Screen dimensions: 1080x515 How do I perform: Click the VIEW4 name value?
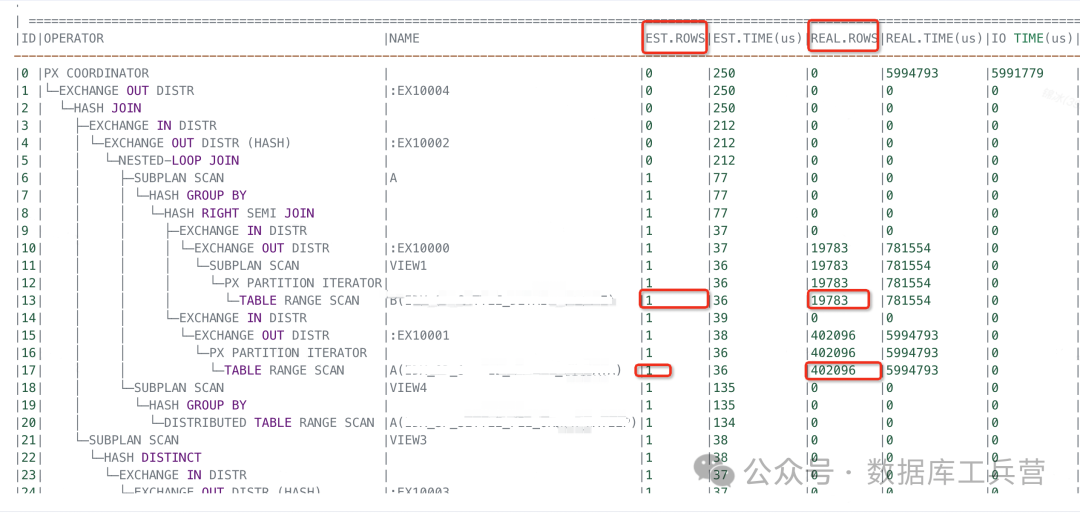408,388
